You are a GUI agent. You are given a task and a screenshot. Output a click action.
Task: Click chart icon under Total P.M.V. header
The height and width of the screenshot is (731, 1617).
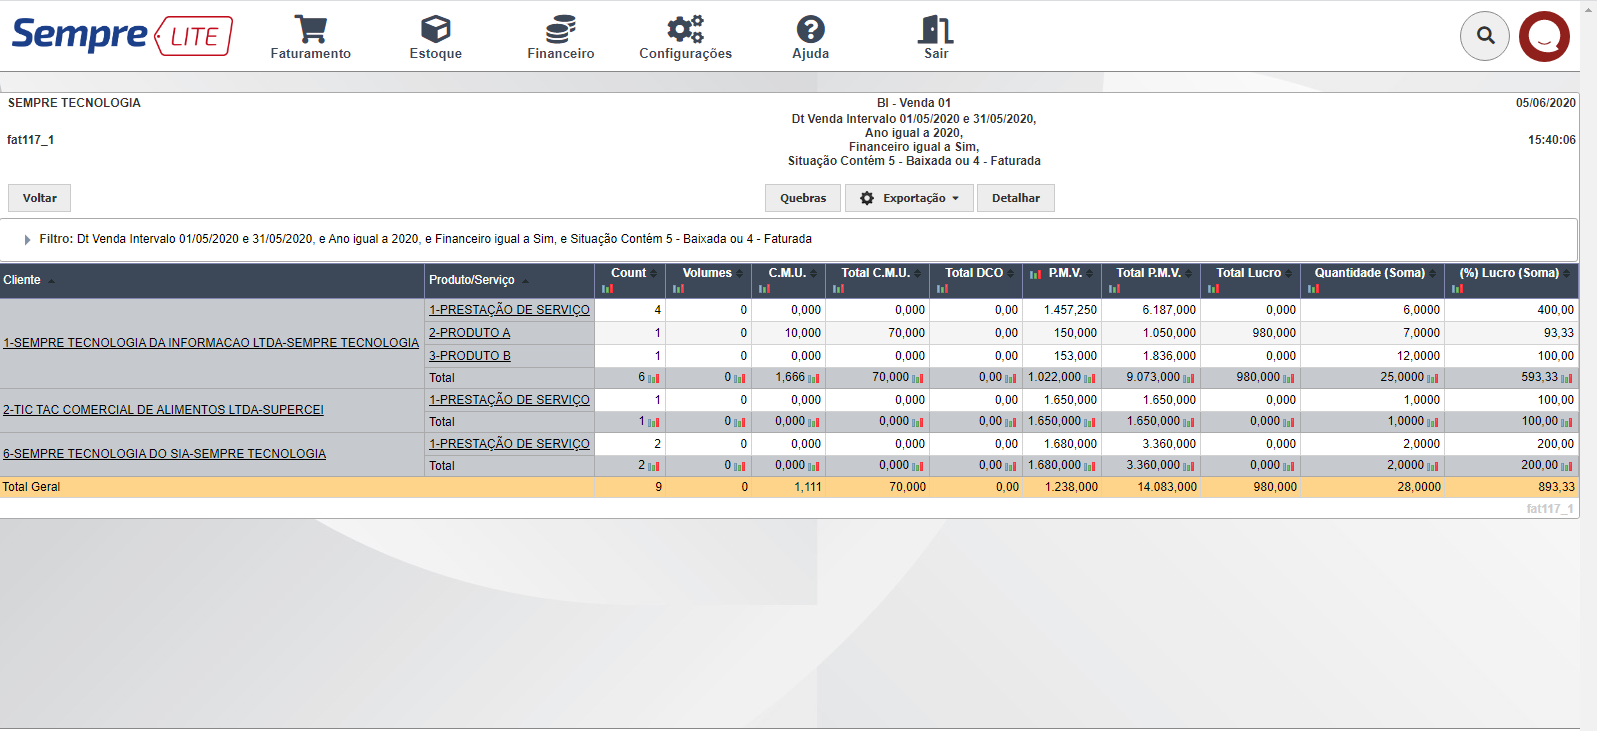1114,289
